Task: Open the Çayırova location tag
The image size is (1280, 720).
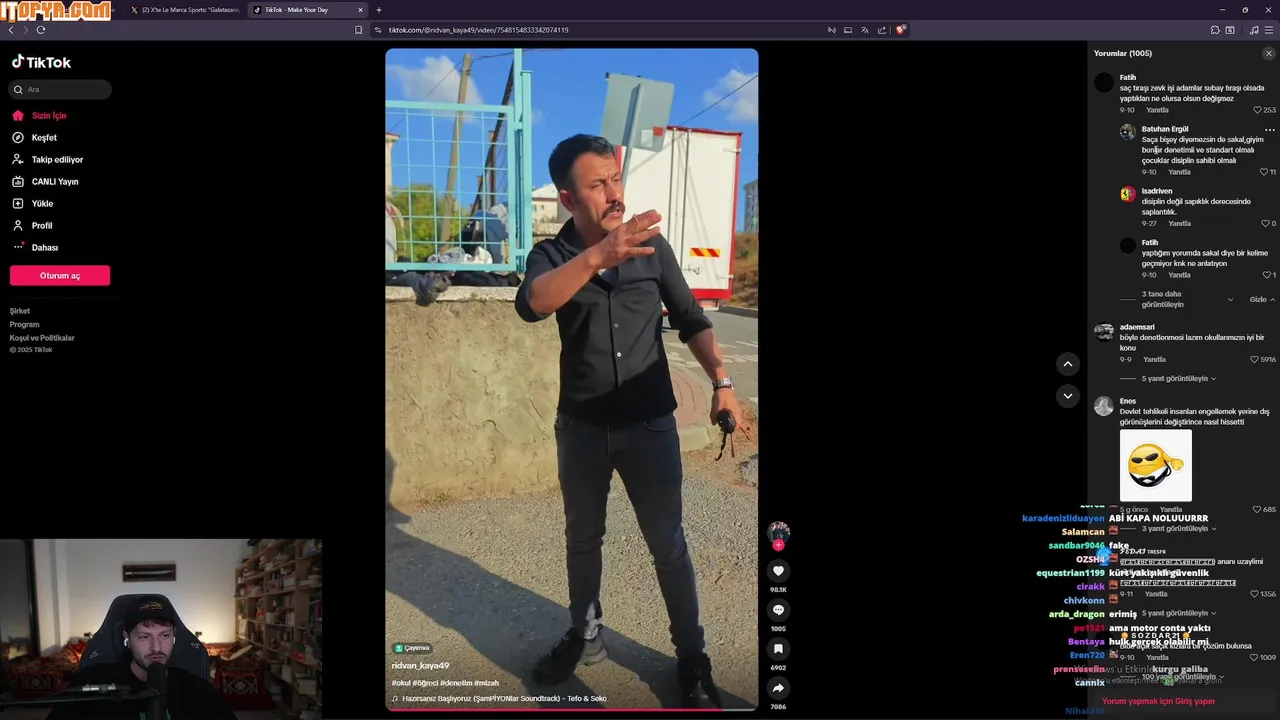Action: coord(411,648)
